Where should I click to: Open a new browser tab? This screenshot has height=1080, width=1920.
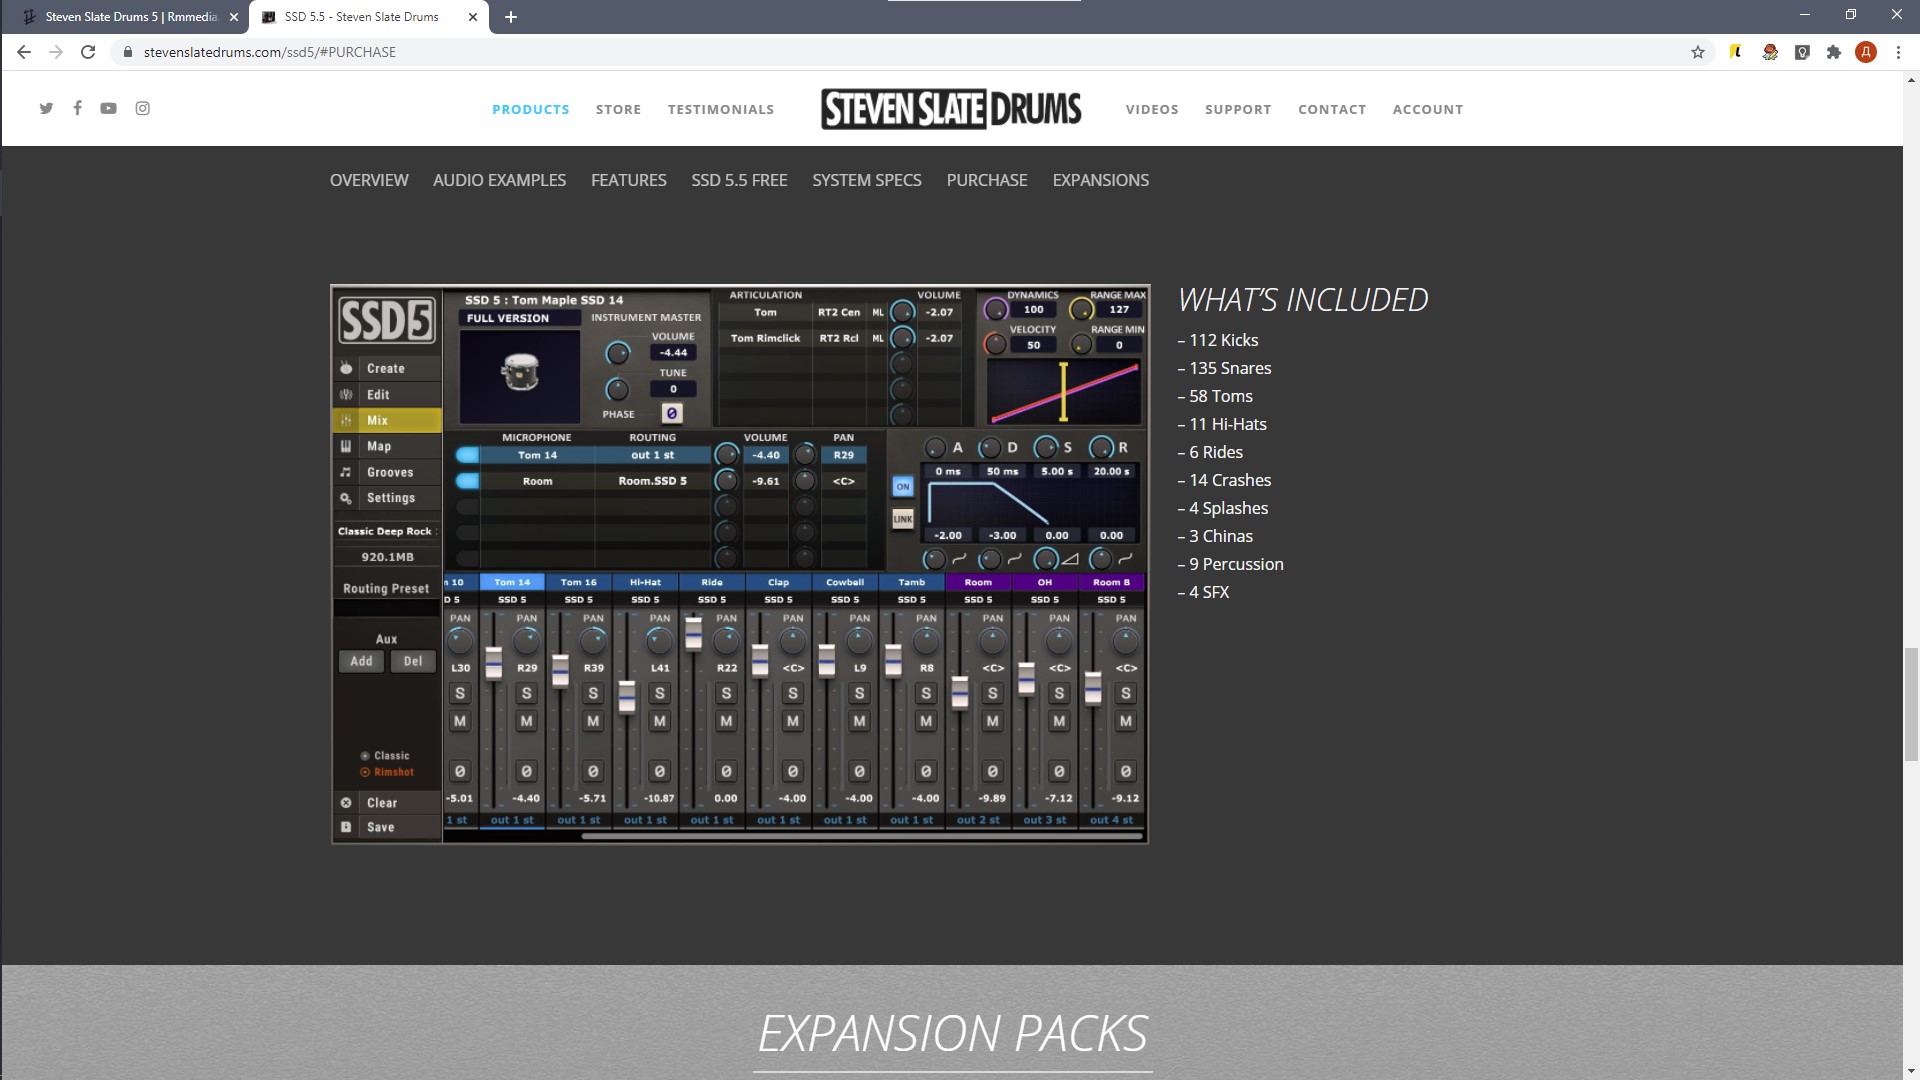click(x=511, y=17)
